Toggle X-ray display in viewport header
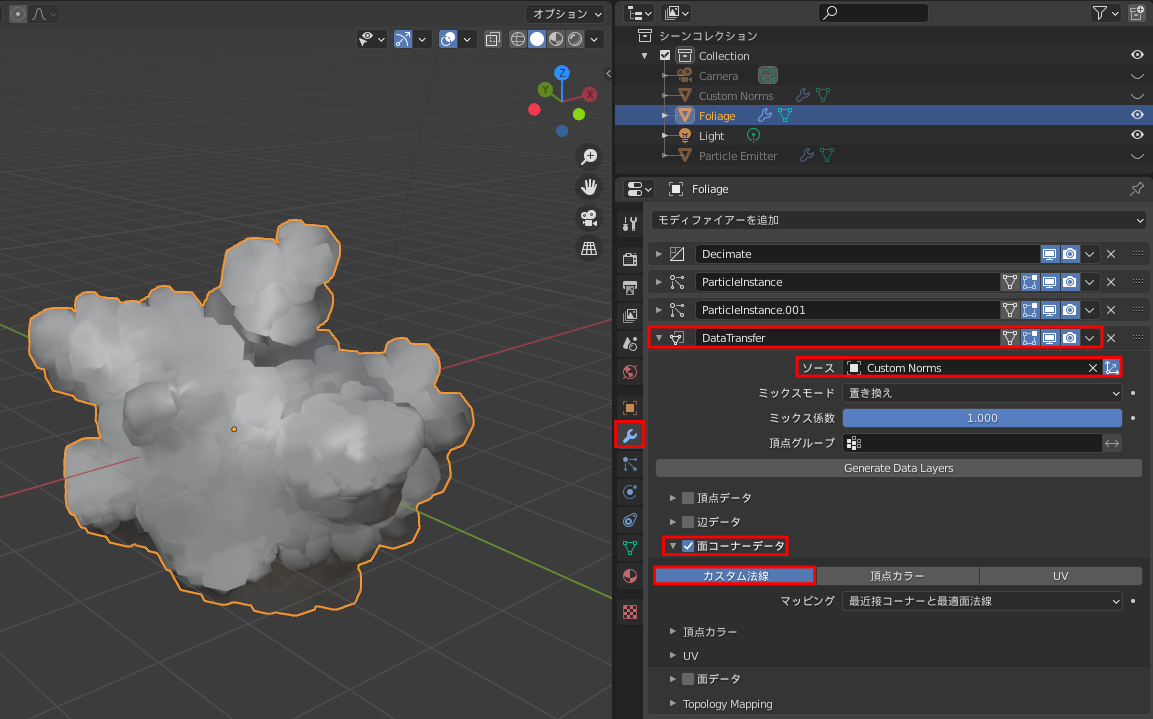Image resolution: width=1153 pixels, height=719 pixels. click(493, 39)
